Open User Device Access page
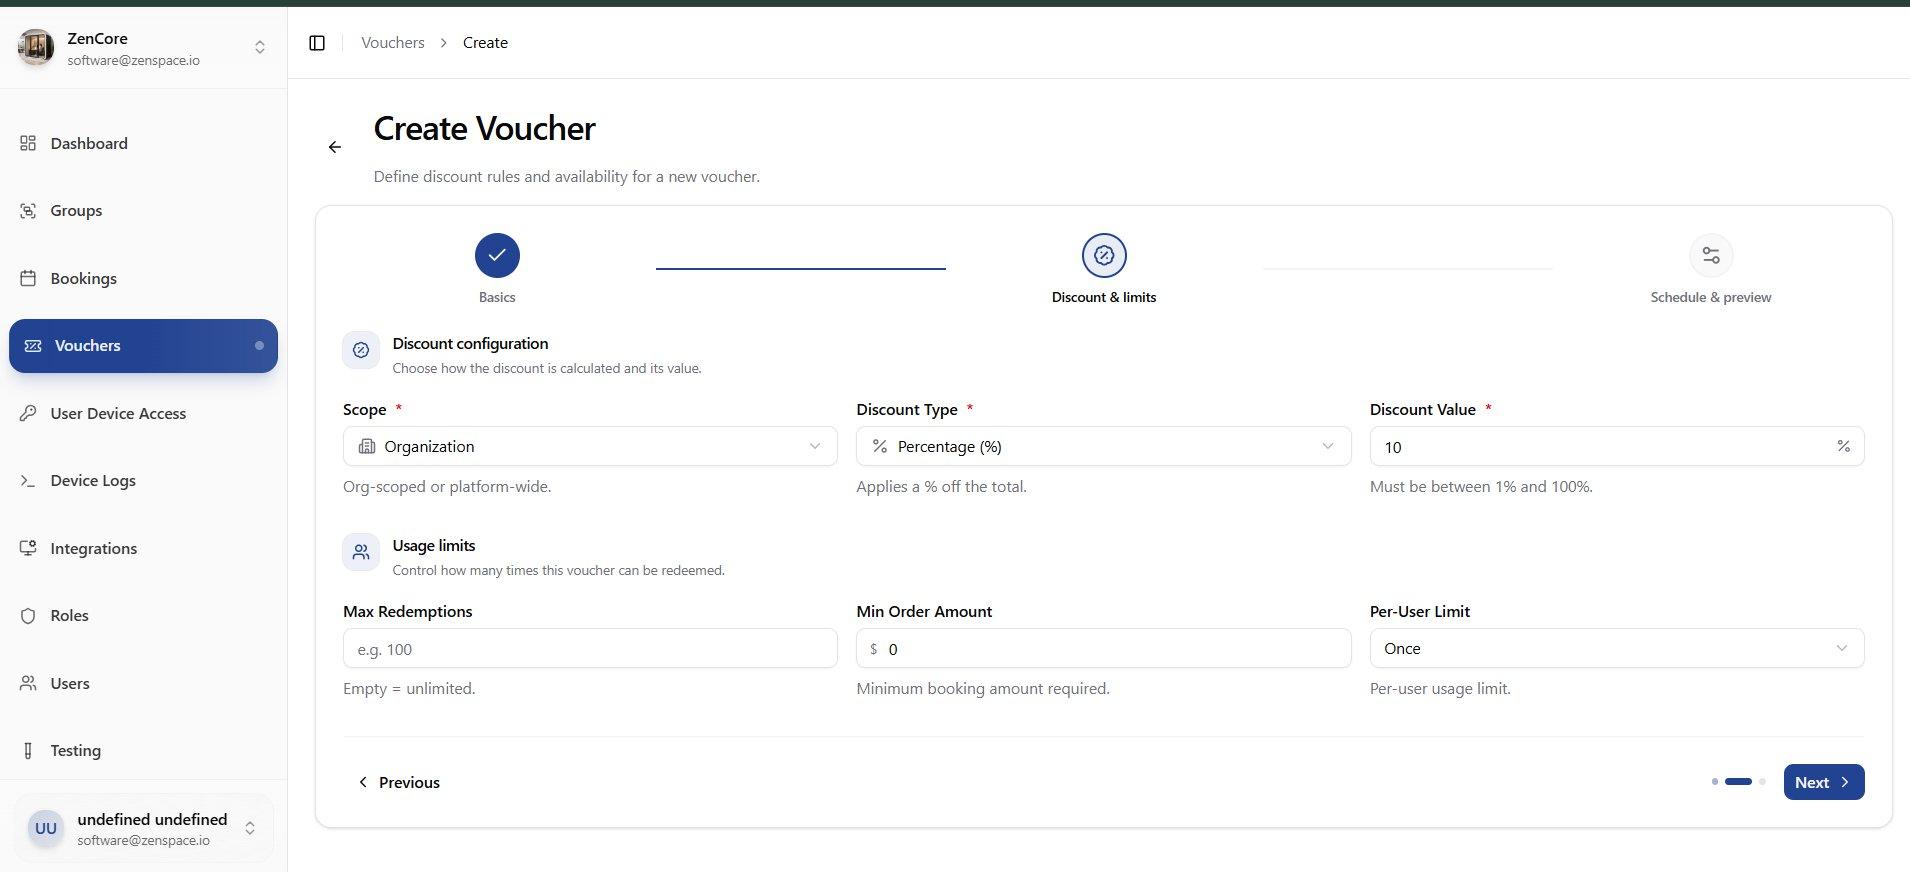Screen dimensions: 1910x872 click(x=143, y=413)
